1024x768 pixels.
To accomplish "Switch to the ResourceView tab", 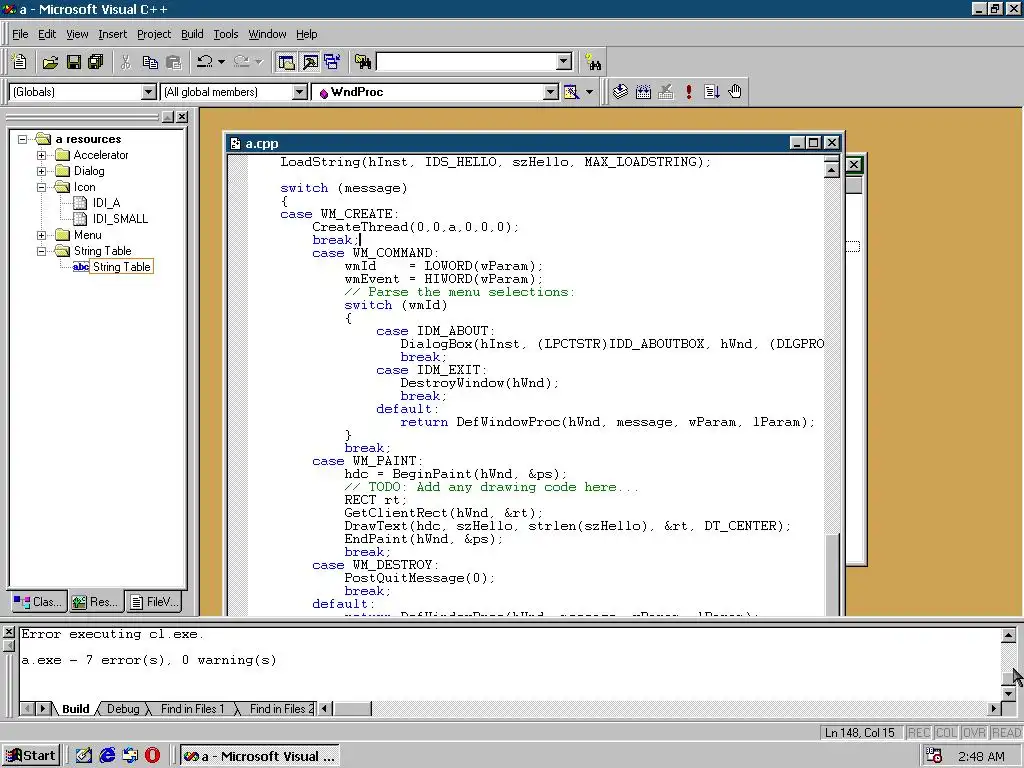I will click(x=96, y=601).
